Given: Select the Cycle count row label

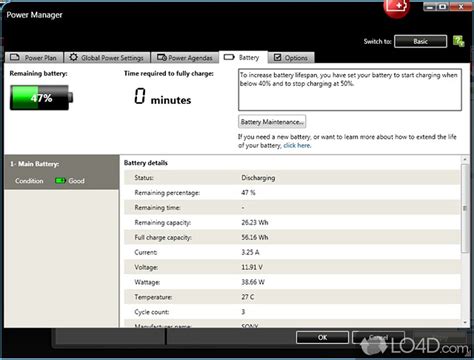Looking at the screenshot, I should [x=152, y=312].
